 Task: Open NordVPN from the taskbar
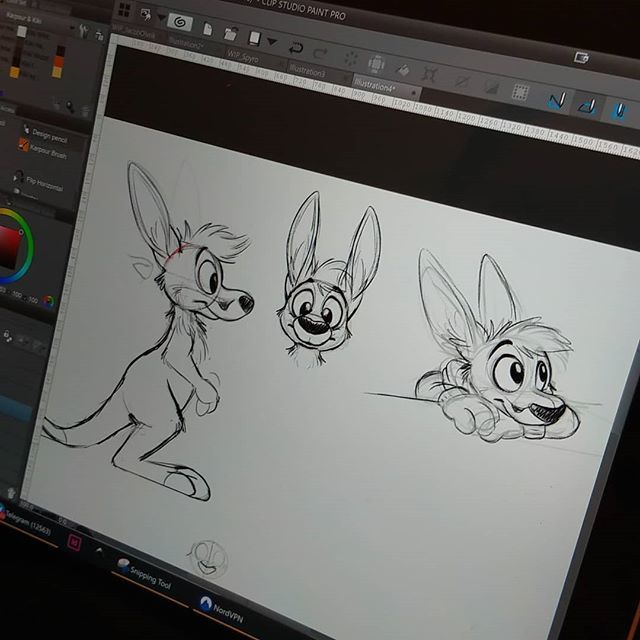pyautogui.click(x=222, y=610)
